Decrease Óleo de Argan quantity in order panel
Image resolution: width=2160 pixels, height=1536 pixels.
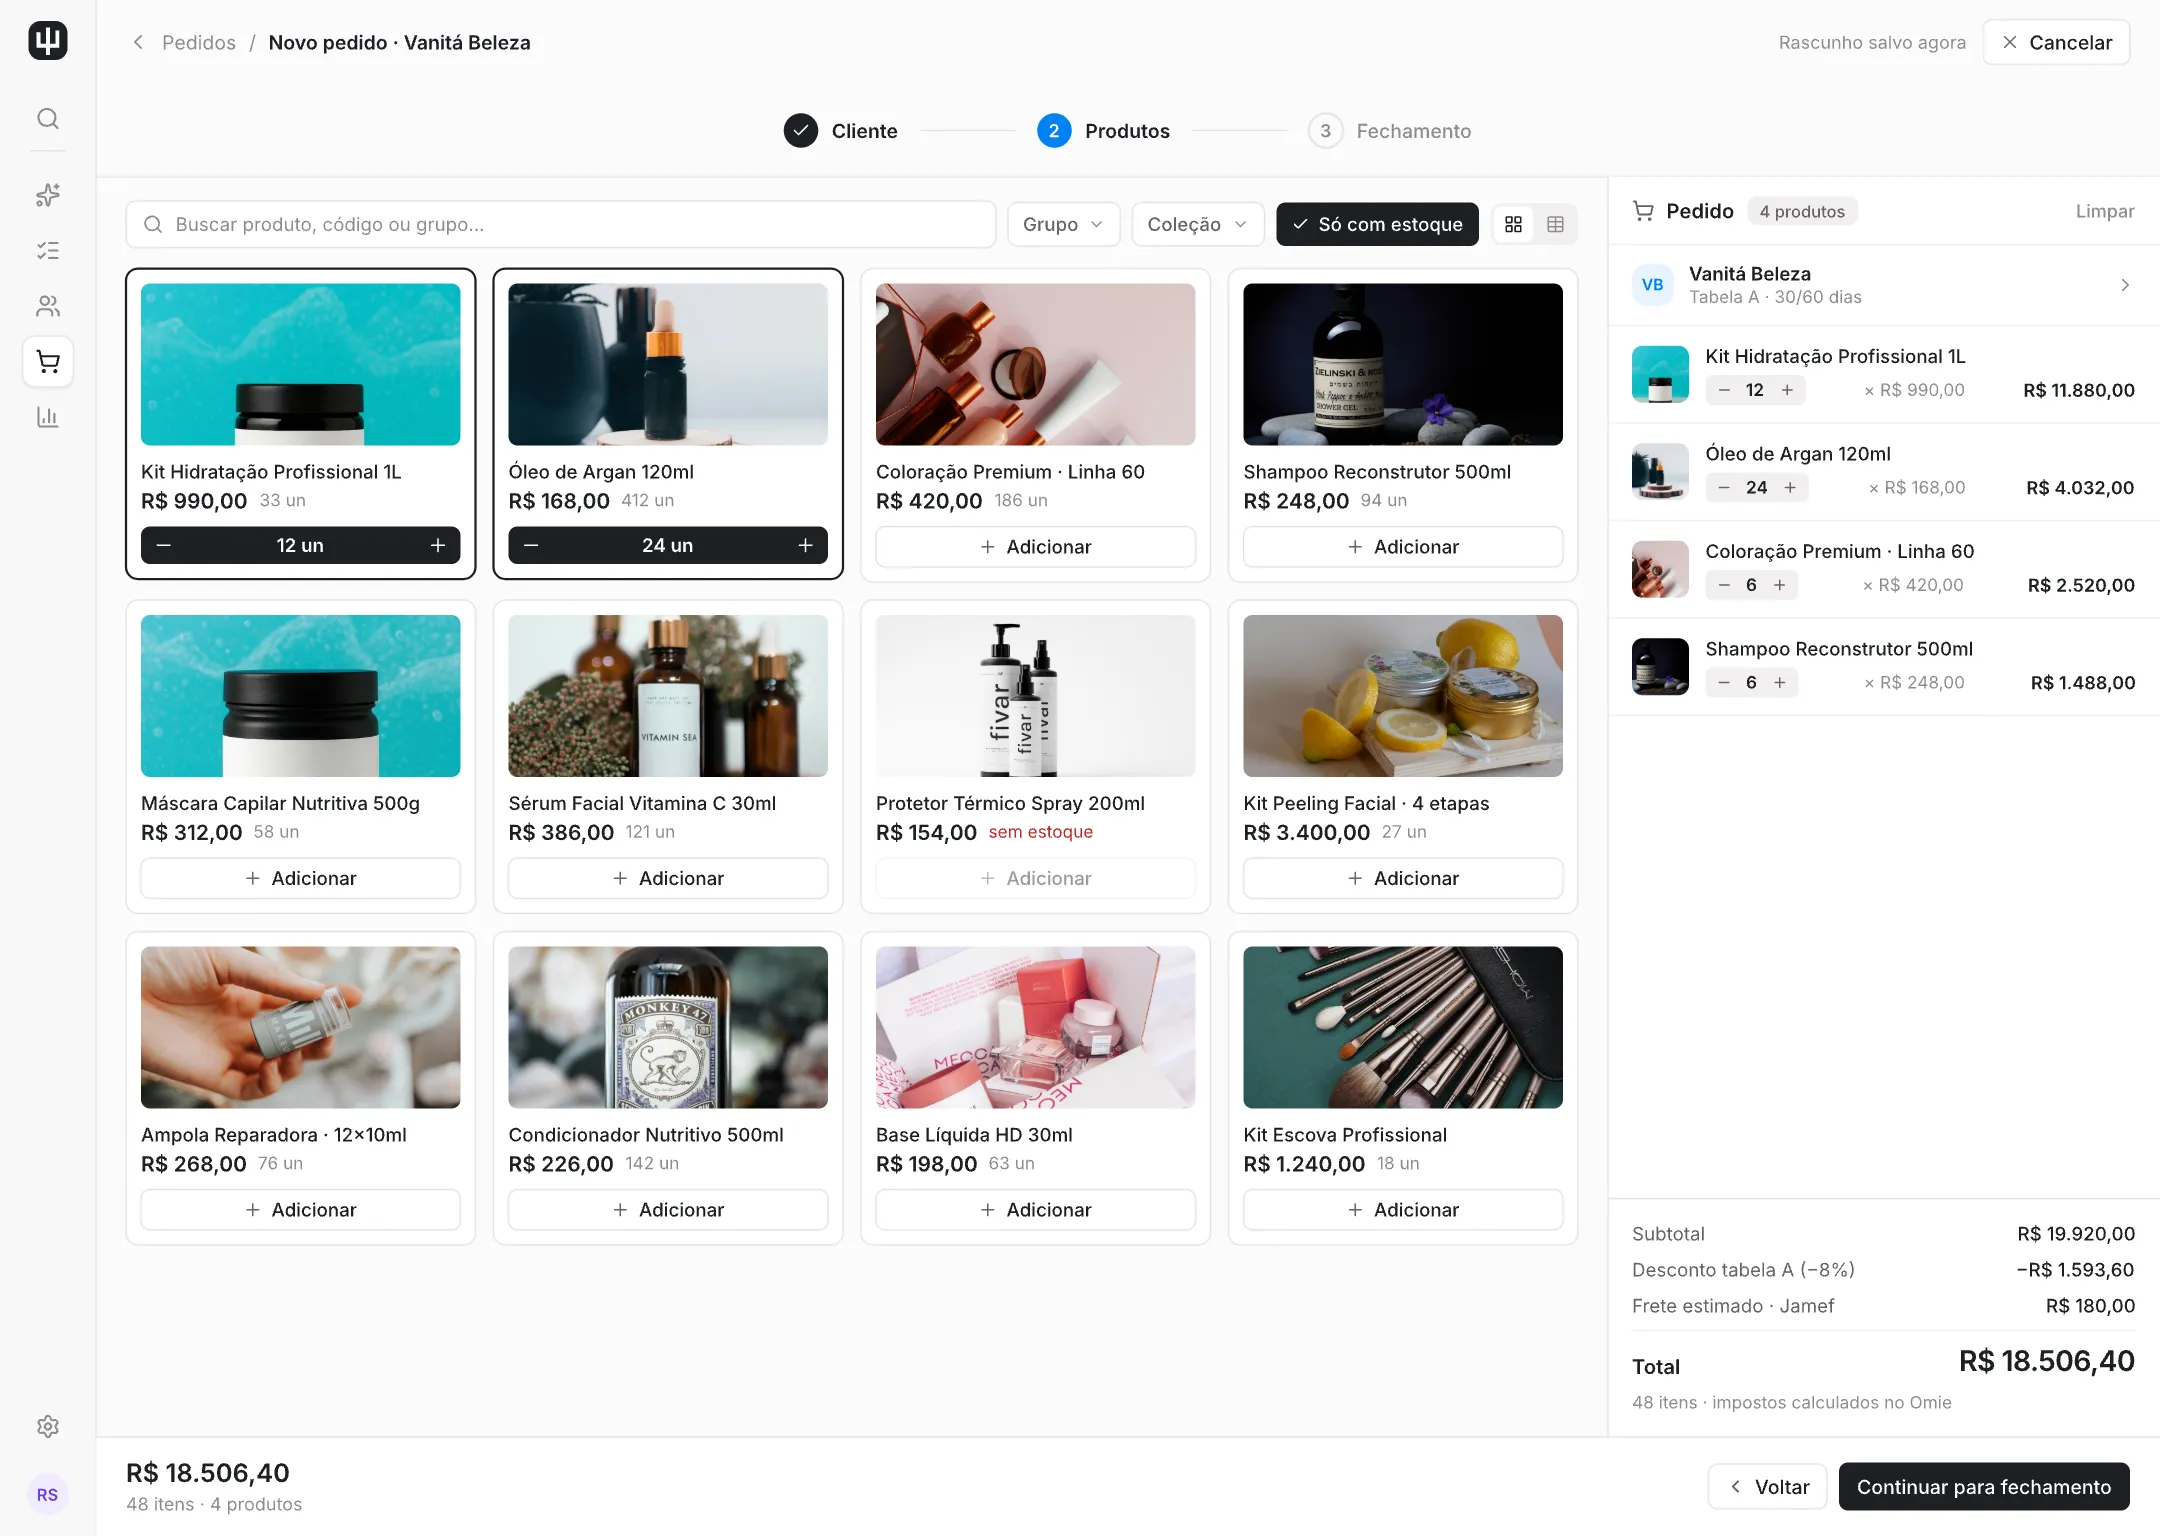click(x=1724, y=487)
